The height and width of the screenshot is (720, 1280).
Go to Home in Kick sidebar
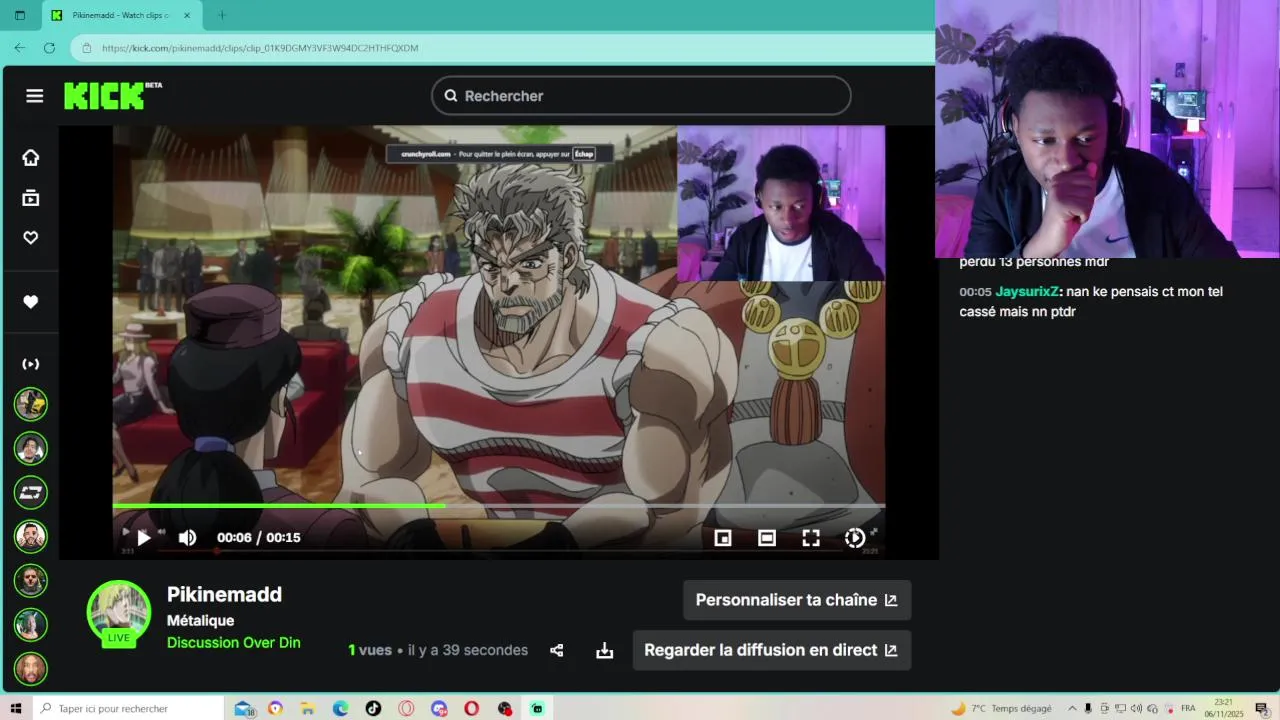pyautogui.click(x=31, y=157)
